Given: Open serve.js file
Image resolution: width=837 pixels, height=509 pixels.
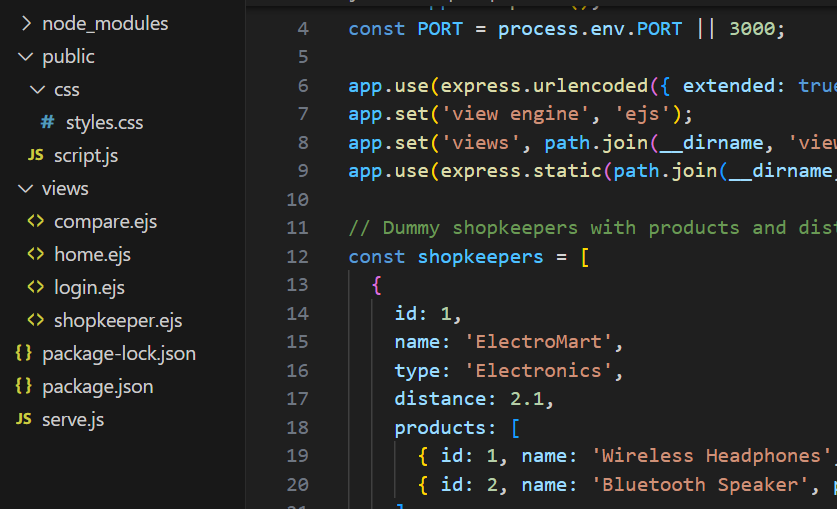Looking at the screenshot, I should [x=73, y=420].
